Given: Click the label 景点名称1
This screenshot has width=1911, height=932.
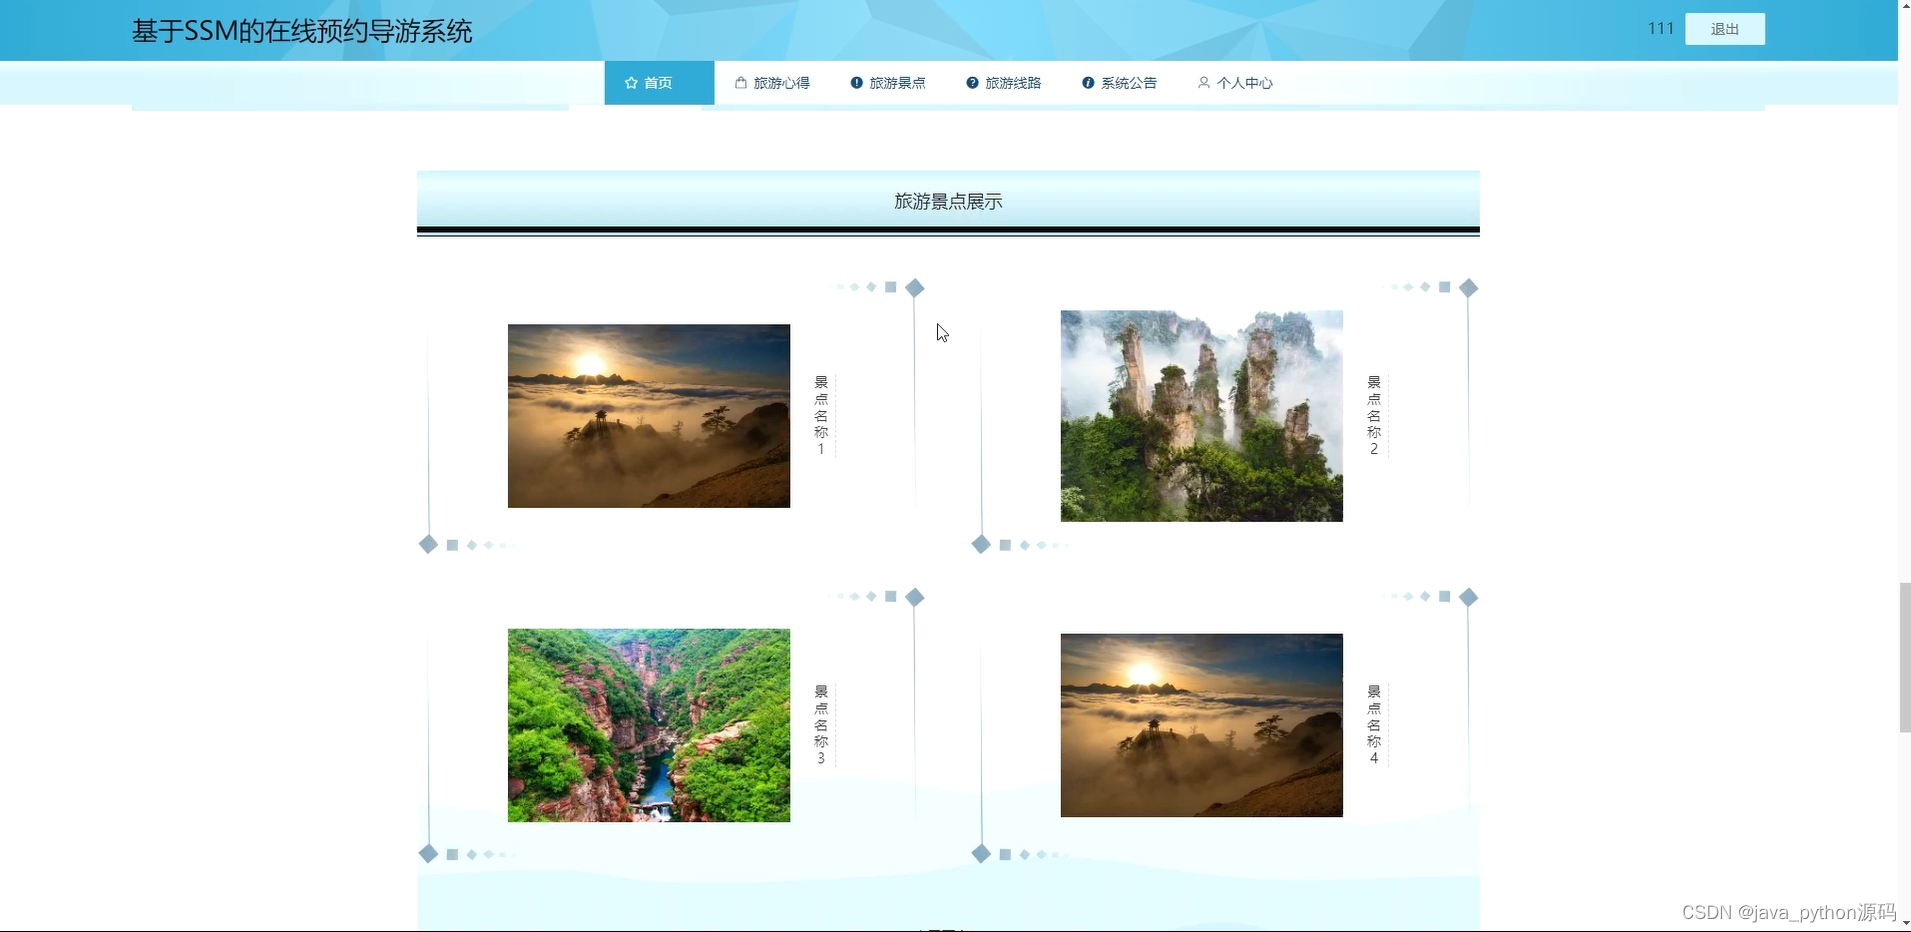Looking at the screenshot, I should [x=821, y=416].
